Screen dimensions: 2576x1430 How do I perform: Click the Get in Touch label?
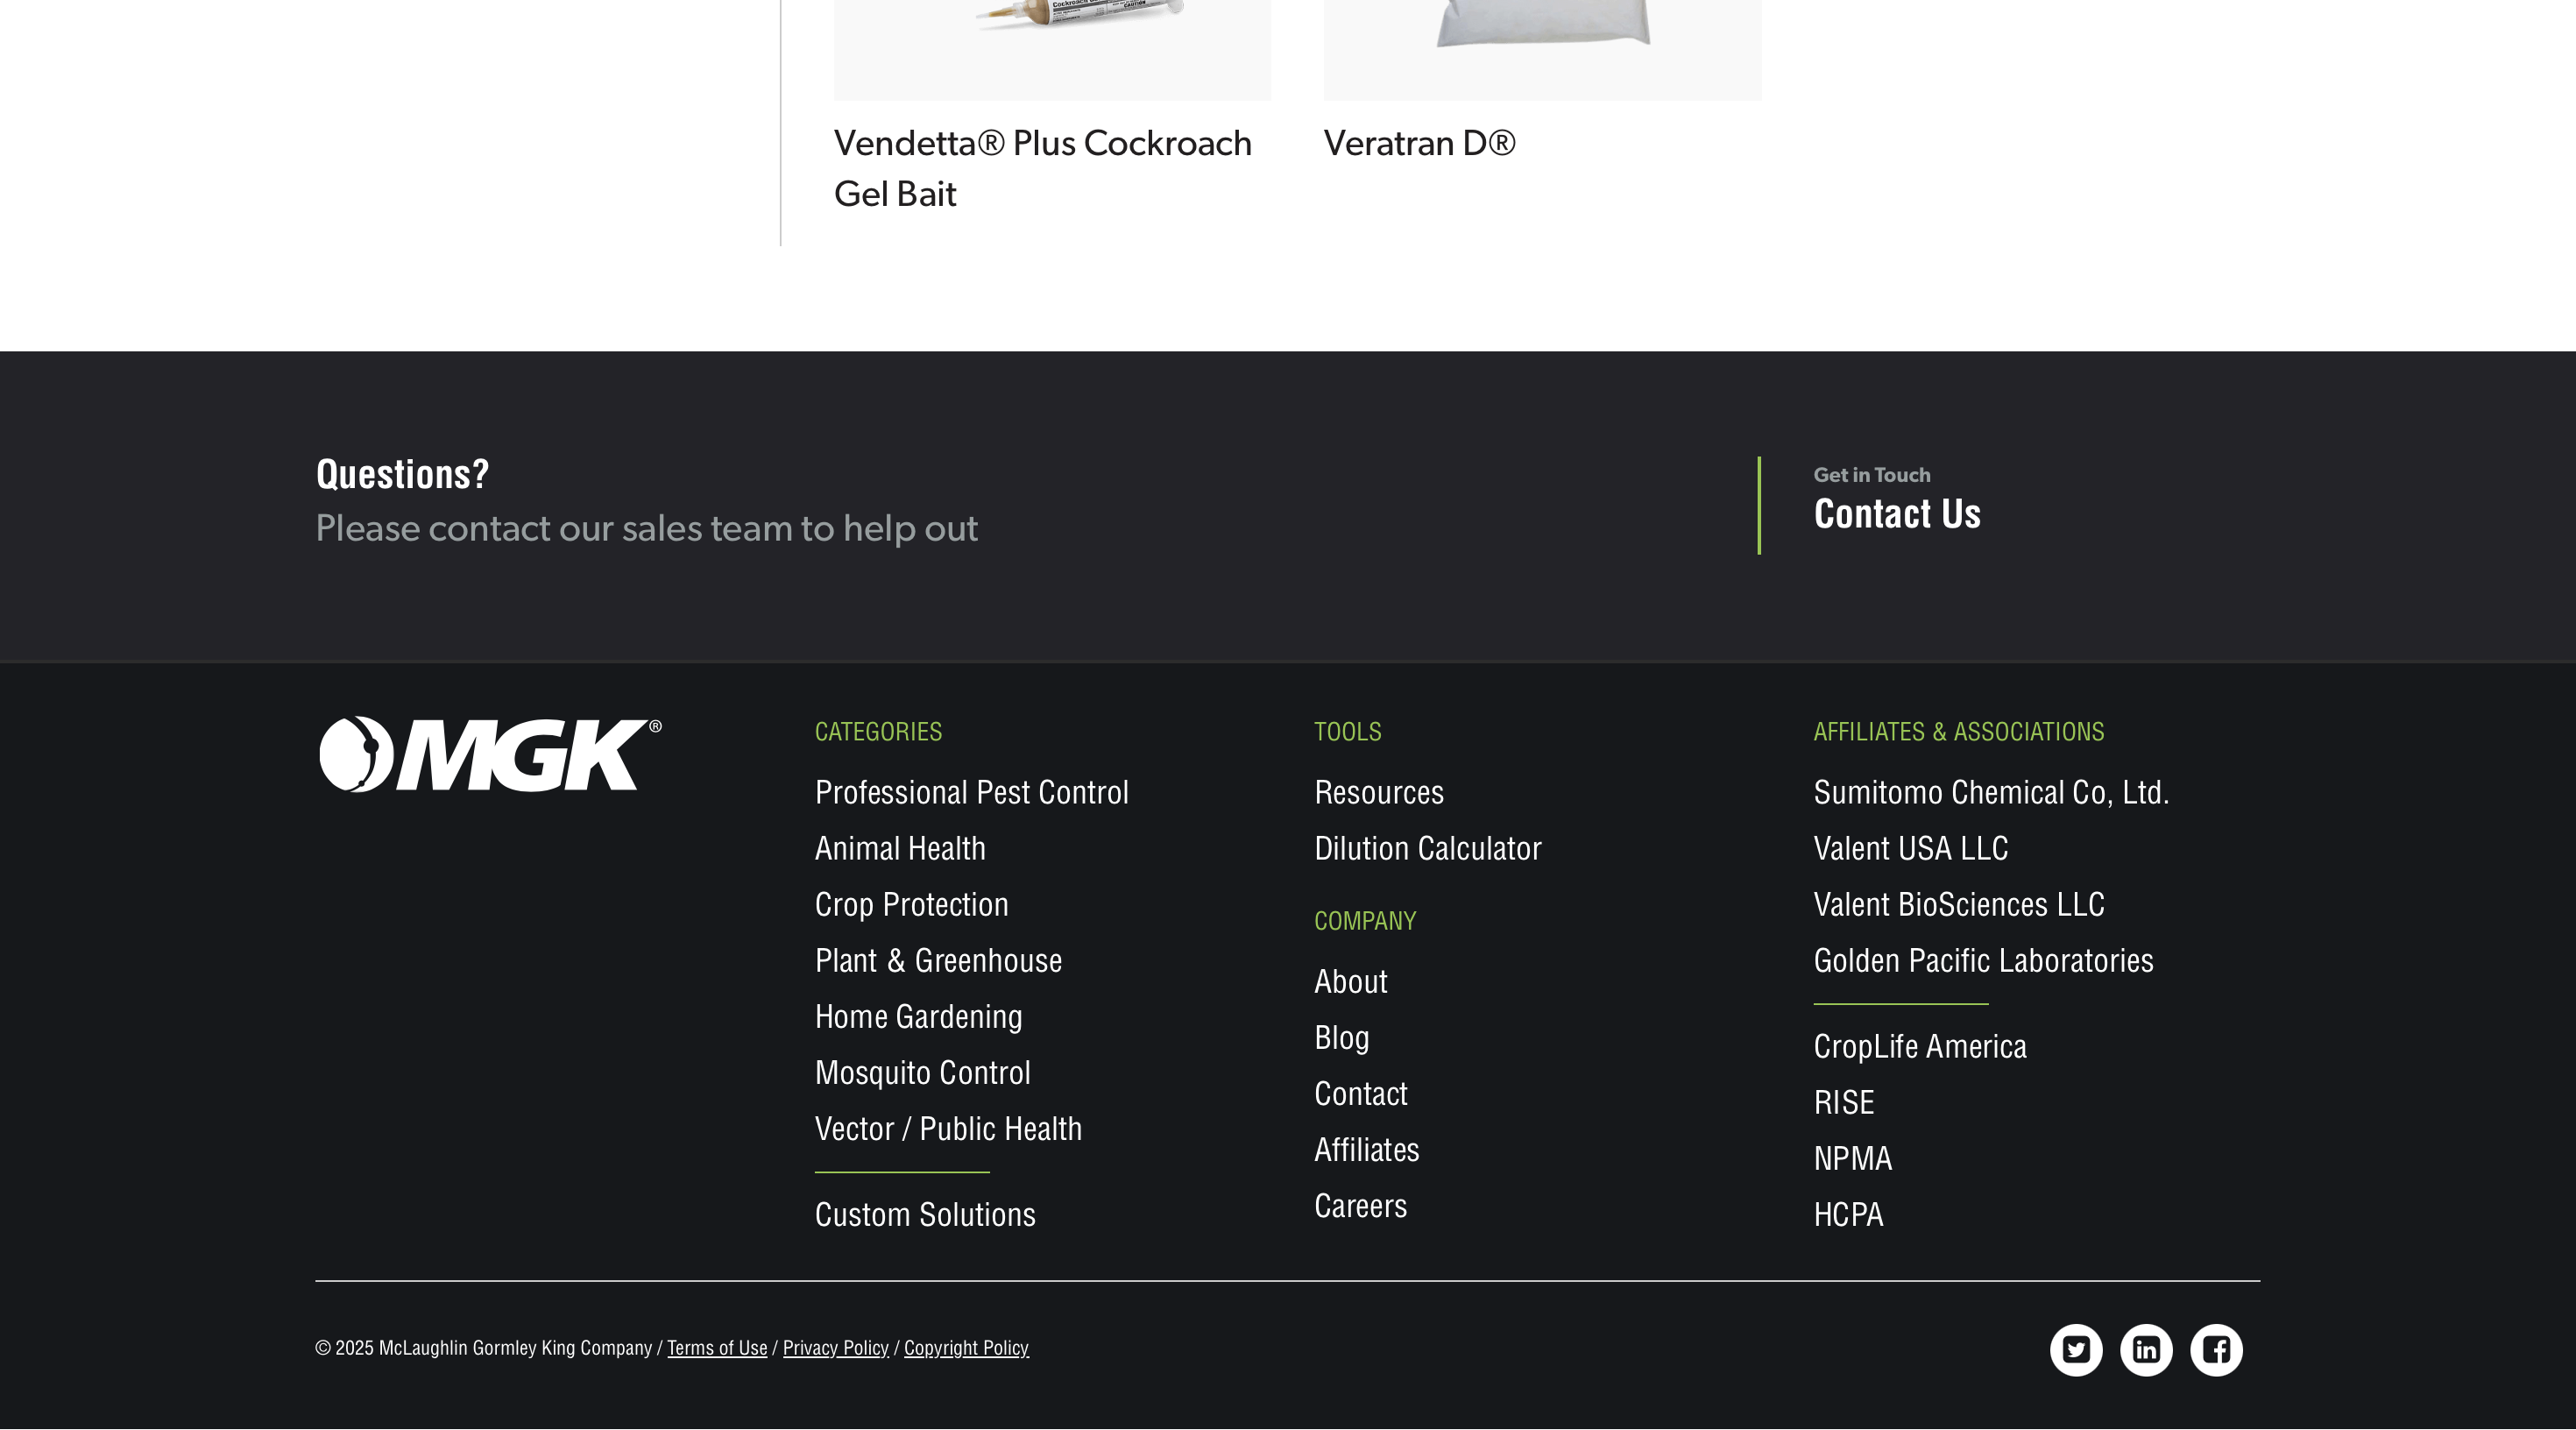1872,475
